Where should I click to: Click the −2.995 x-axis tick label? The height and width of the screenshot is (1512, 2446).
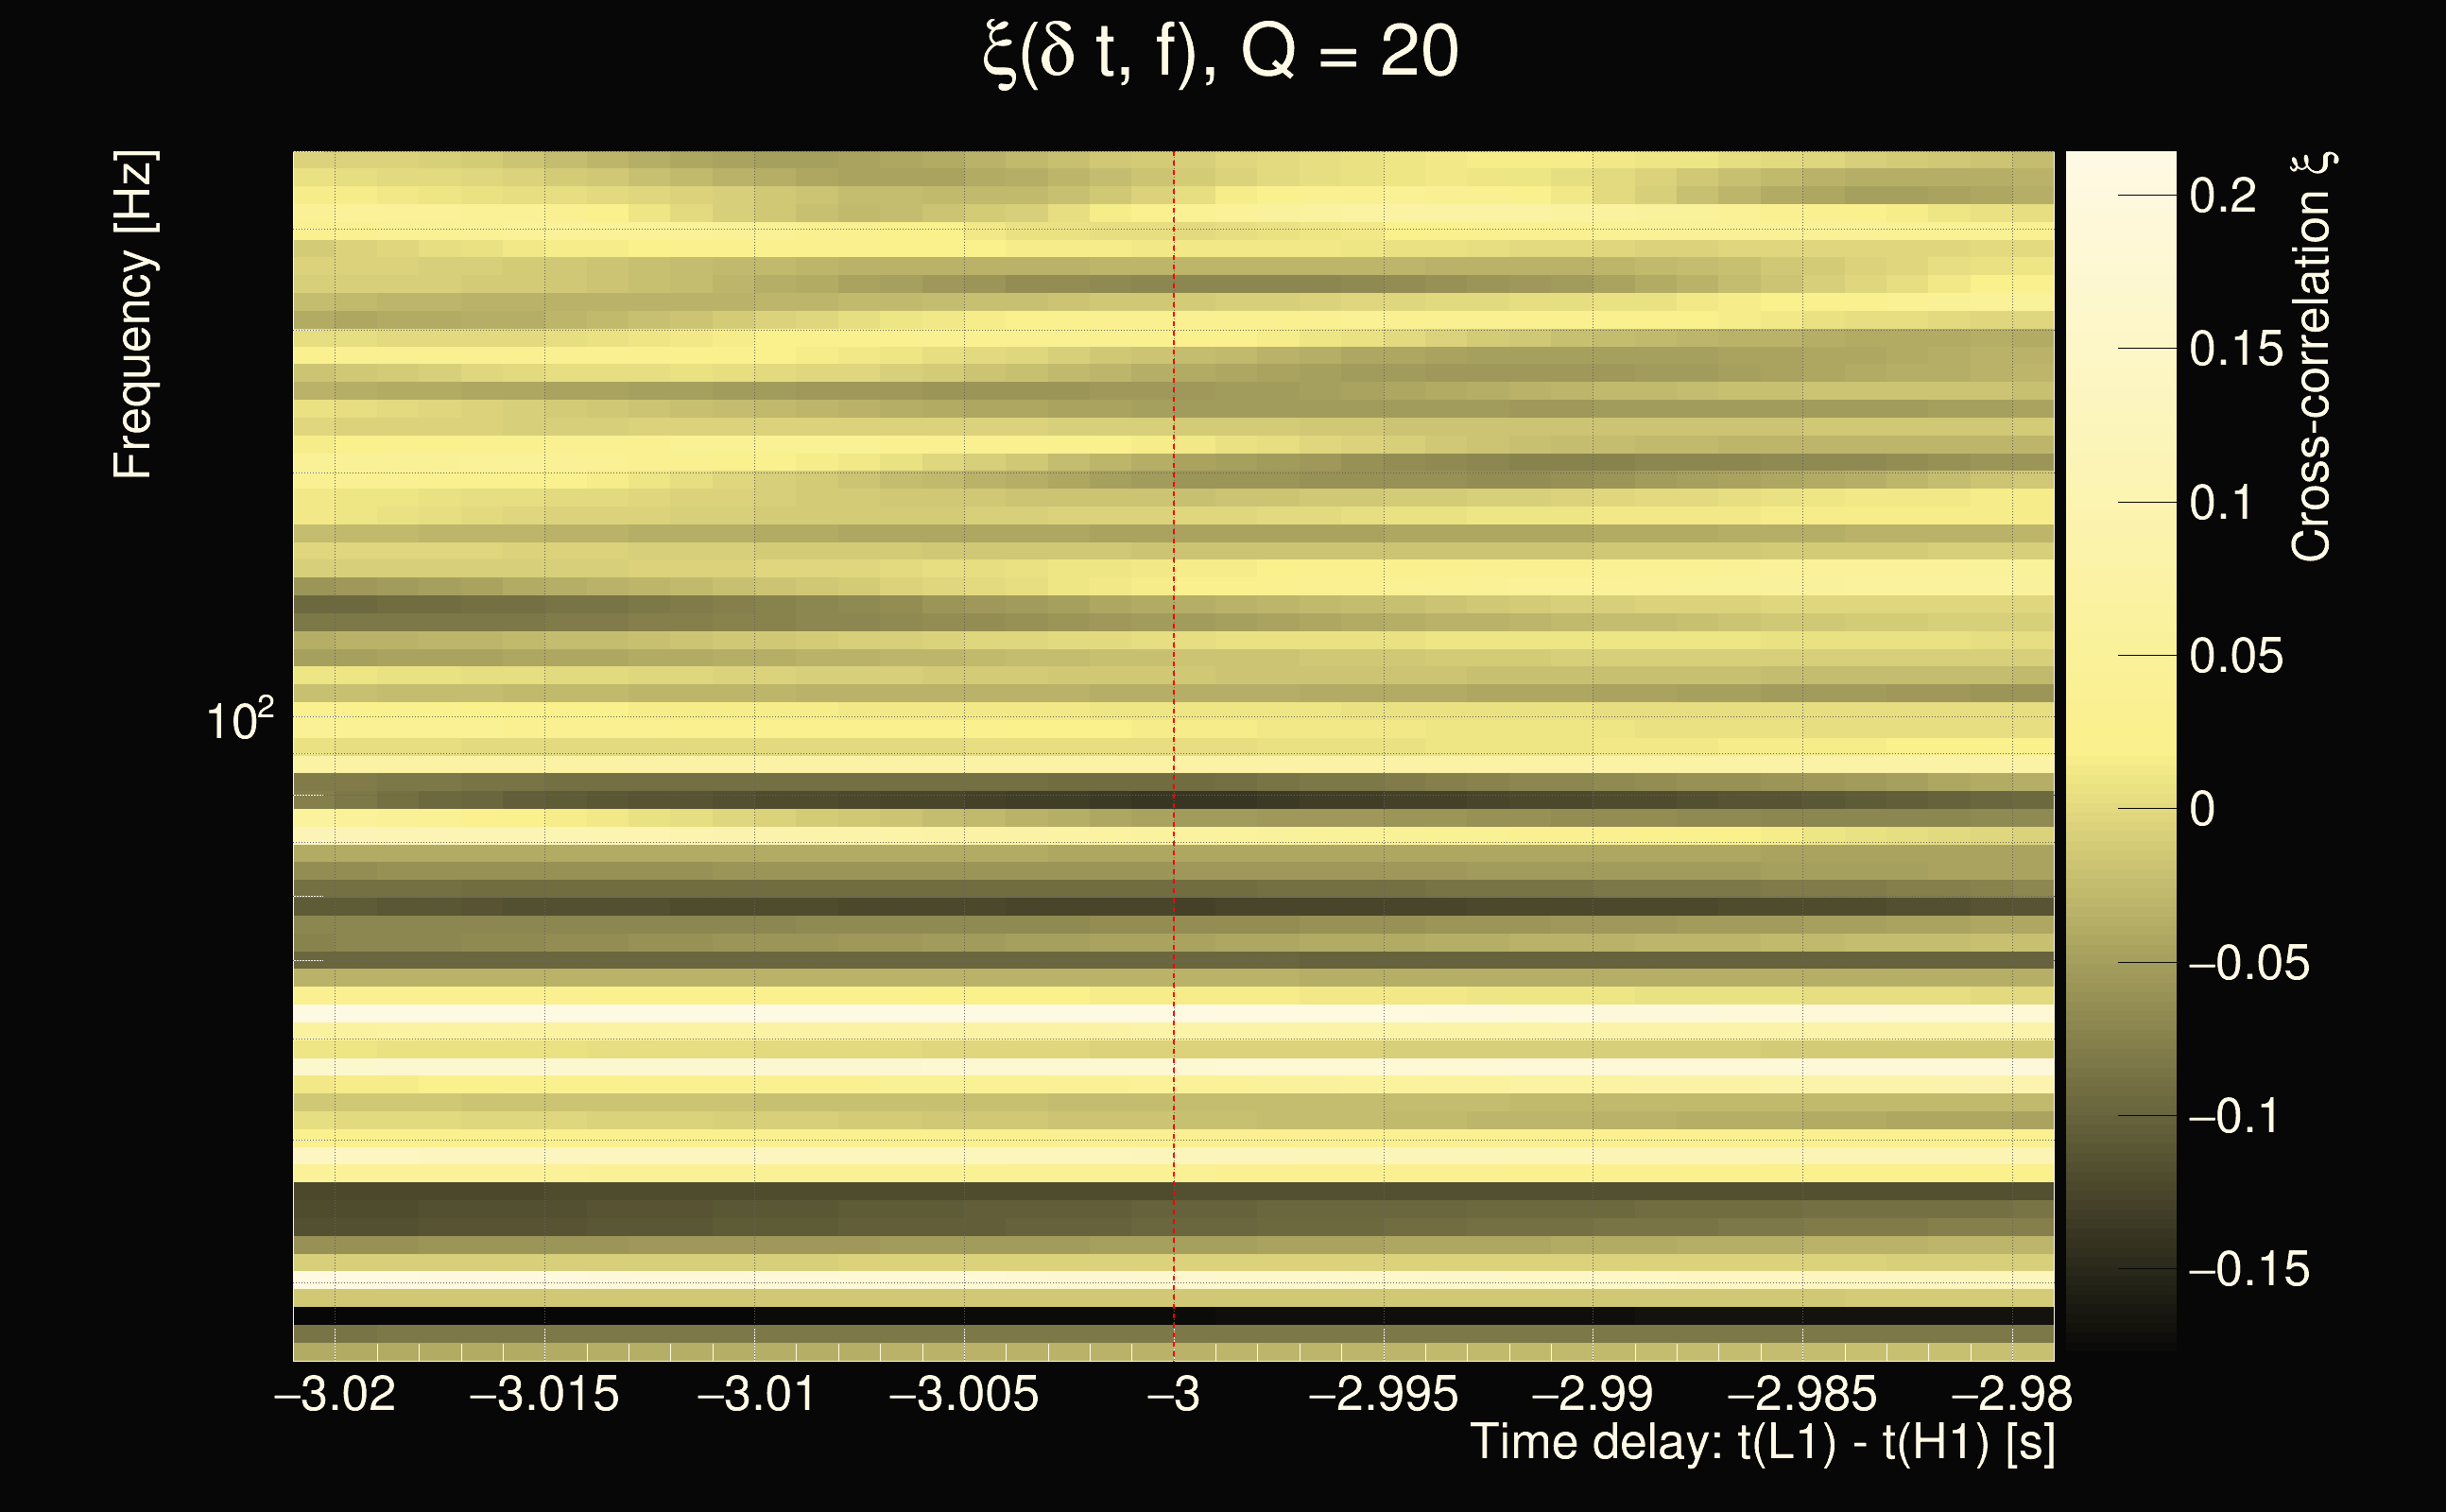click(x=1383, y=1395)
